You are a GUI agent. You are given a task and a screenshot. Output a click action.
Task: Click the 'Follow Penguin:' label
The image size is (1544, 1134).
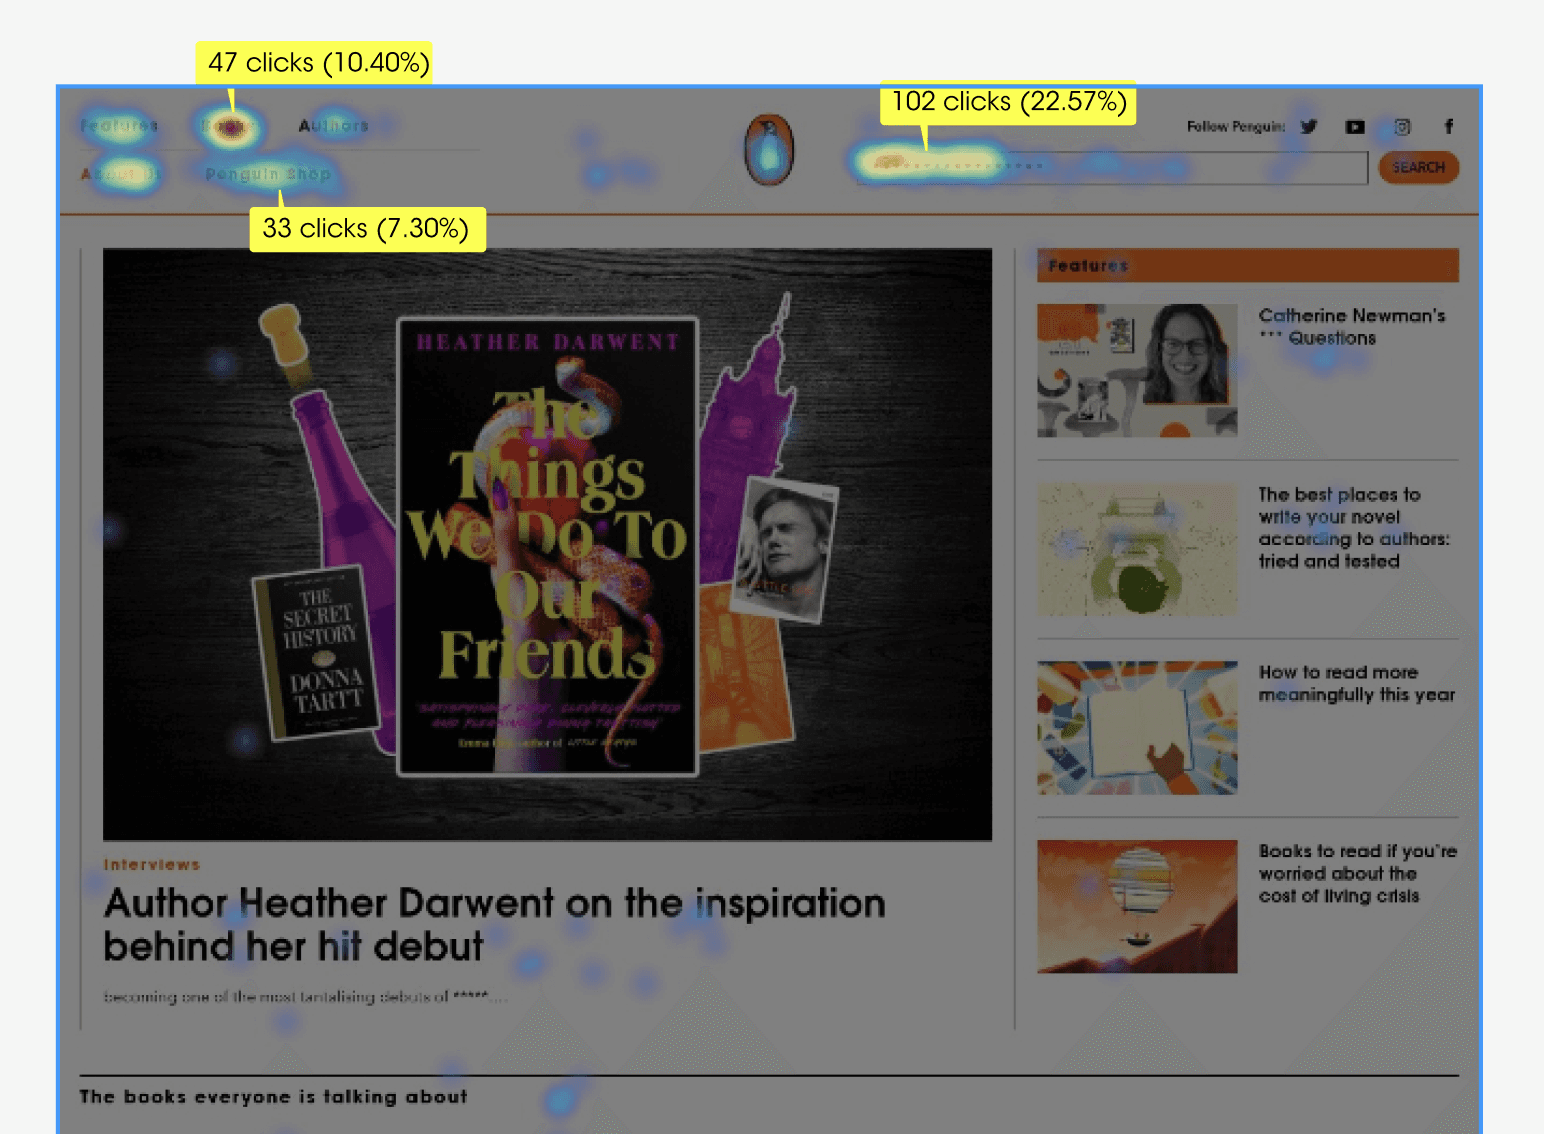point(1236,127)
